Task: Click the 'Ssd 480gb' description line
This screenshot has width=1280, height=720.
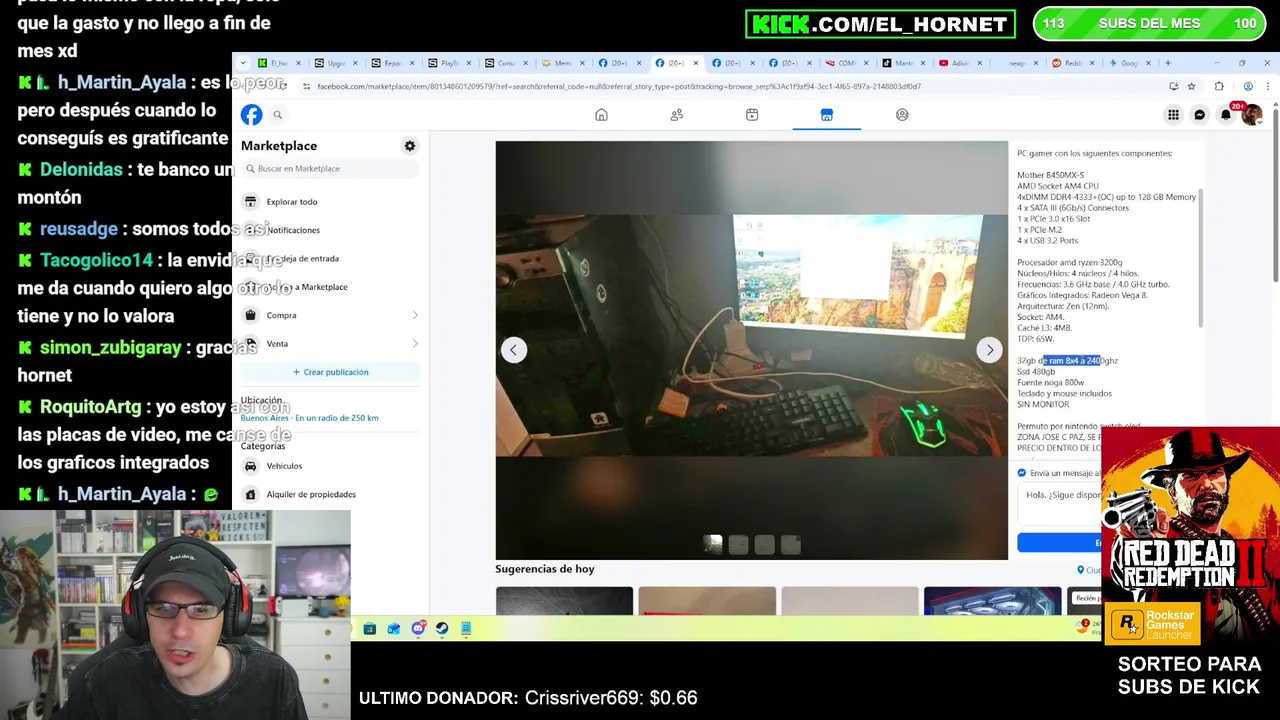Action: point(1036,372)
